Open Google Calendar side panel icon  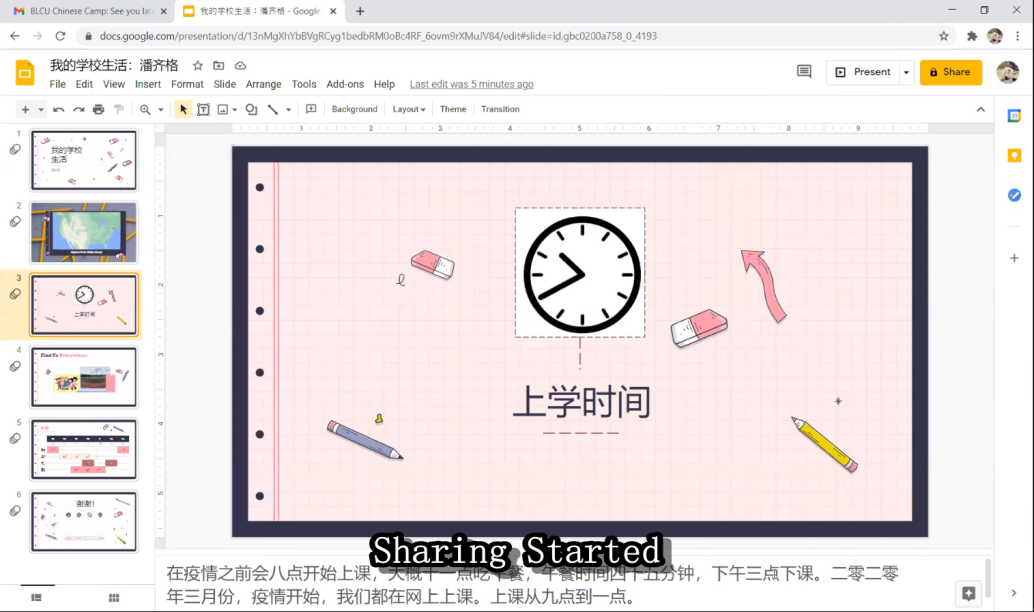(1014, 116)
